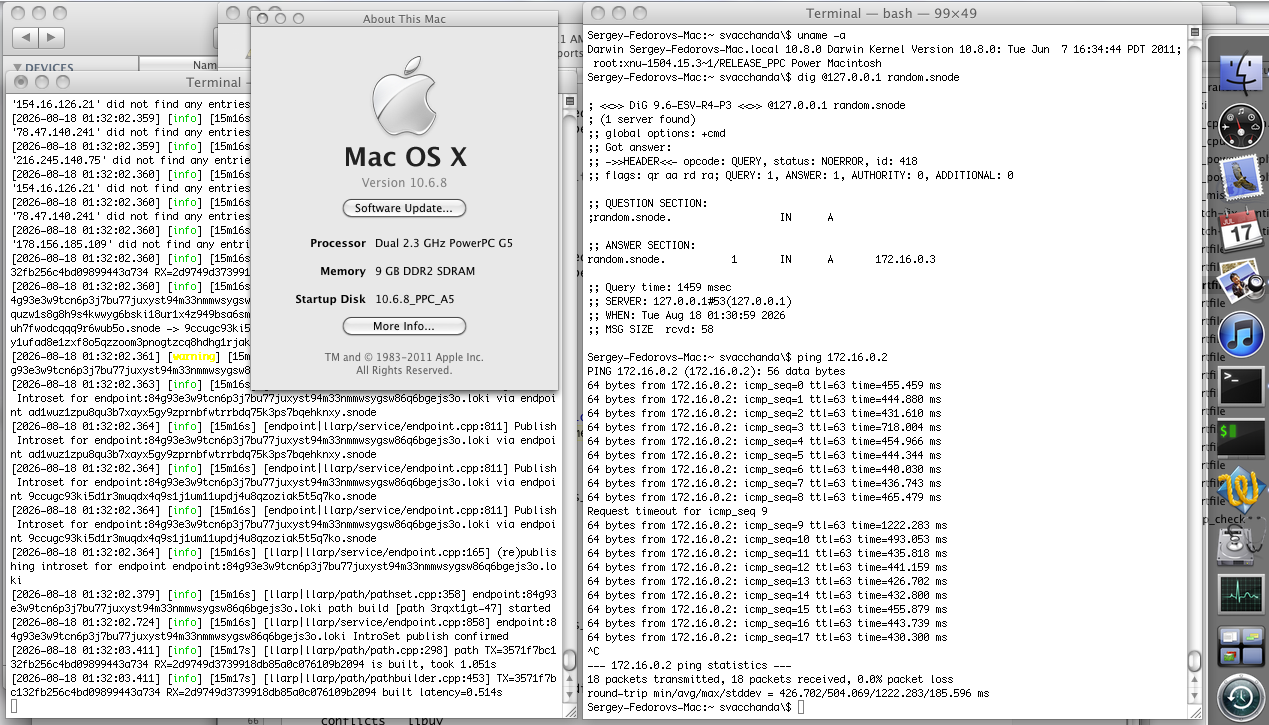Click the SERVER: 127.0.0.1#53 line
Screen dimensions: 1269x725
click(689, 301)
